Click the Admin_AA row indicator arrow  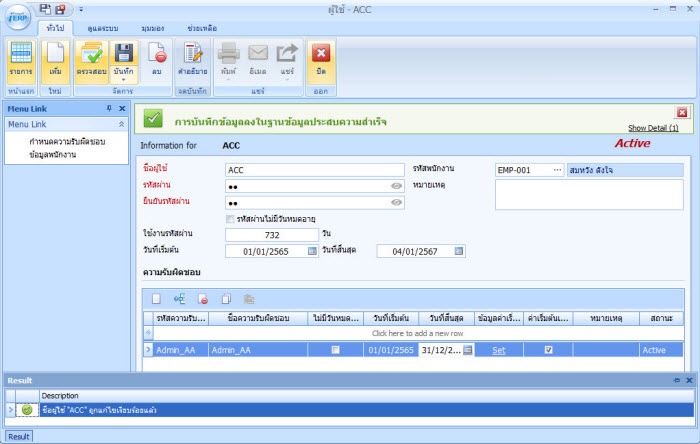[x=148, y=350]
